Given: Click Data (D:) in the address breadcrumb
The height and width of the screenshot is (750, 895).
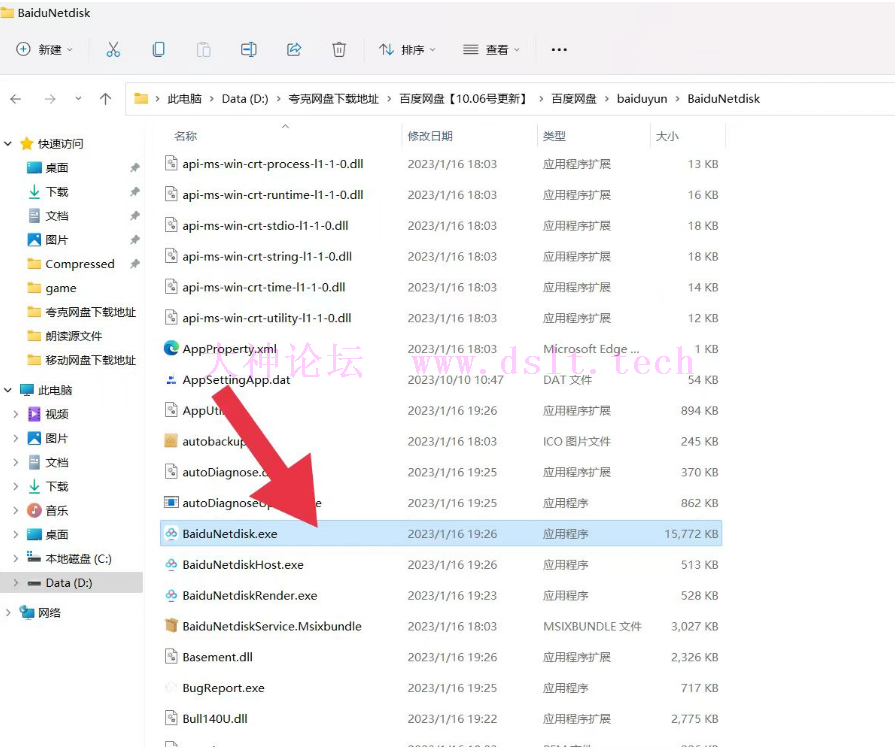Looking at the screenshot, I should [245, 99].
